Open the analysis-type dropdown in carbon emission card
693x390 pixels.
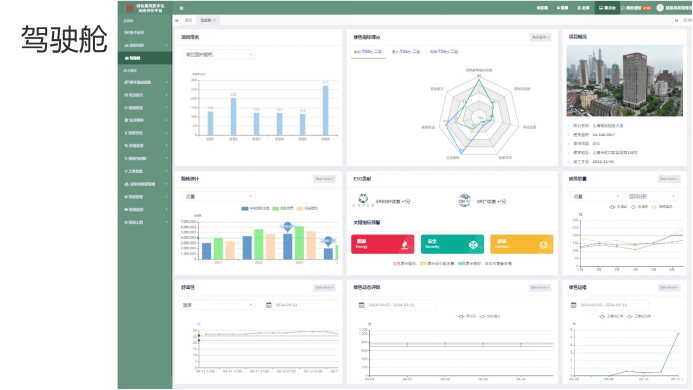click(x=652, y=196)
